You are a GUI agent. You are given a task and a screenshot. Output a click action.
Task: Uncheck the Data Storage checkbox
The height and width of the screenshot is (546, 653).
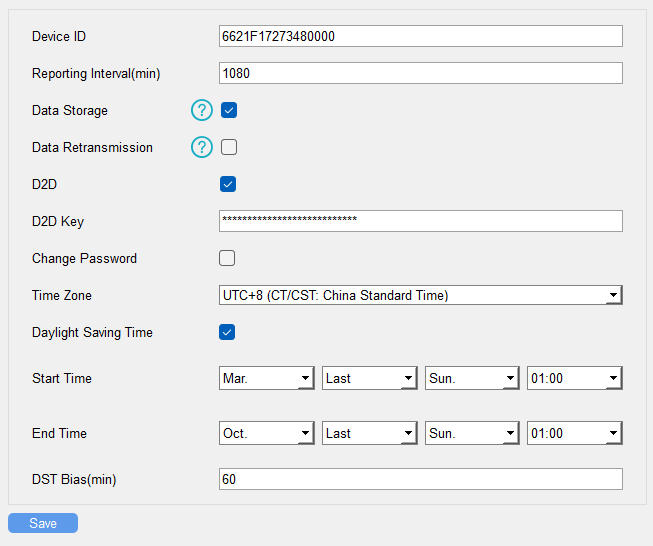tap(228, 111)
